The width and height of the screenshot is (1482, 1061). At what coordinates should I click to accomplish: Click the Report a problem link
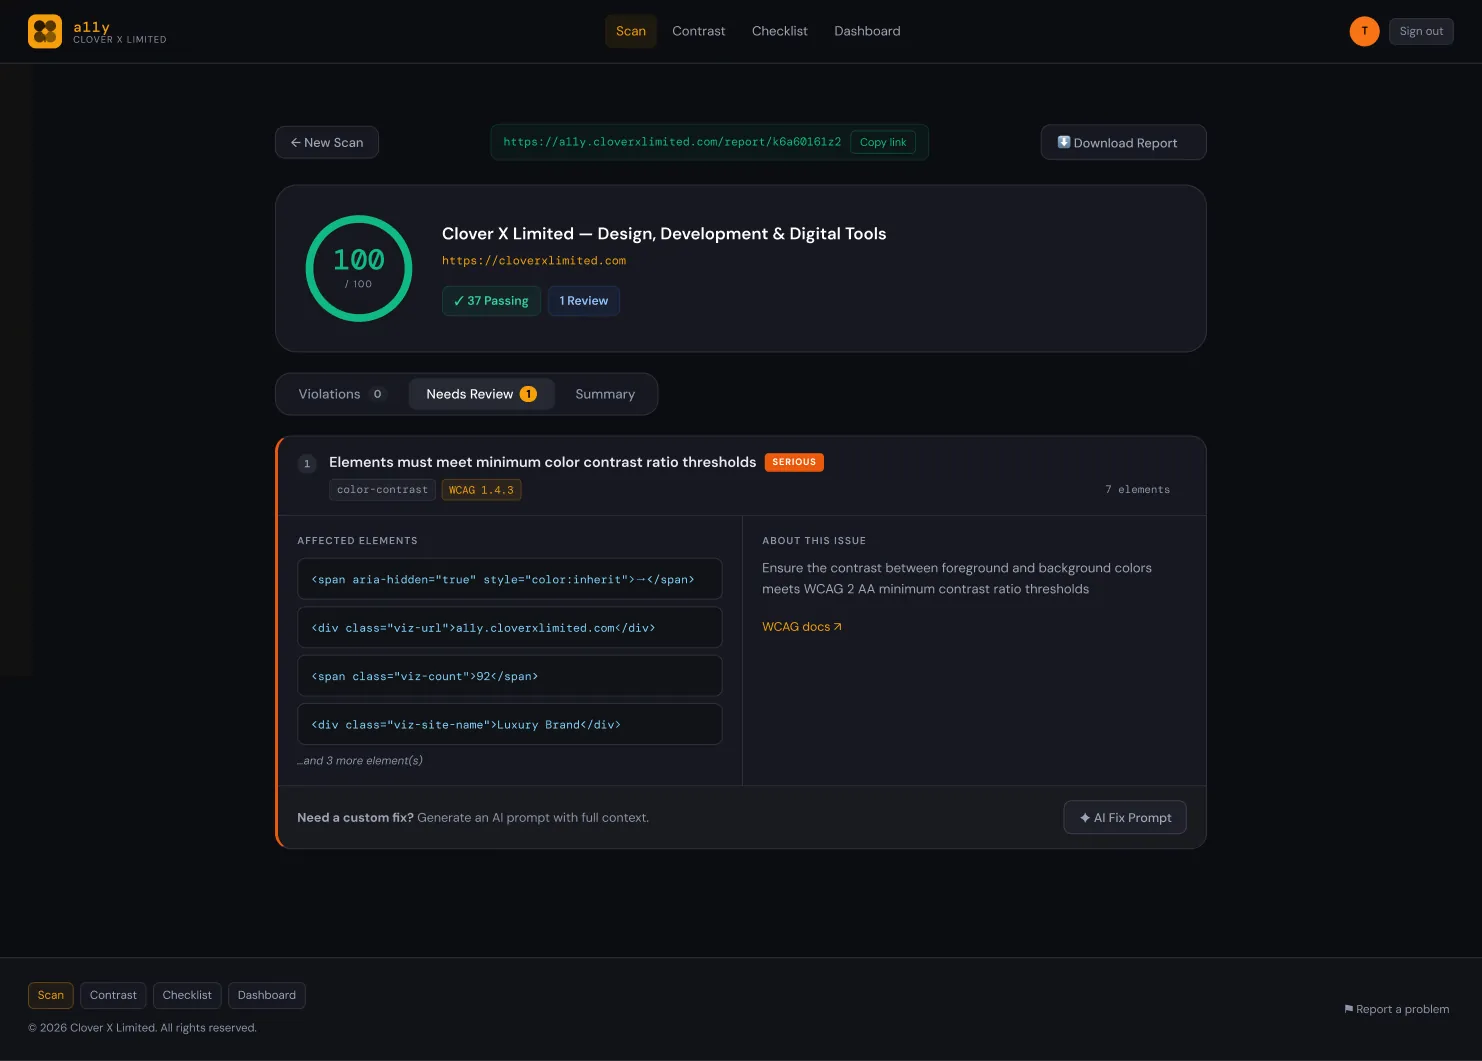pyautogui.click(x=1397, y=1009)
